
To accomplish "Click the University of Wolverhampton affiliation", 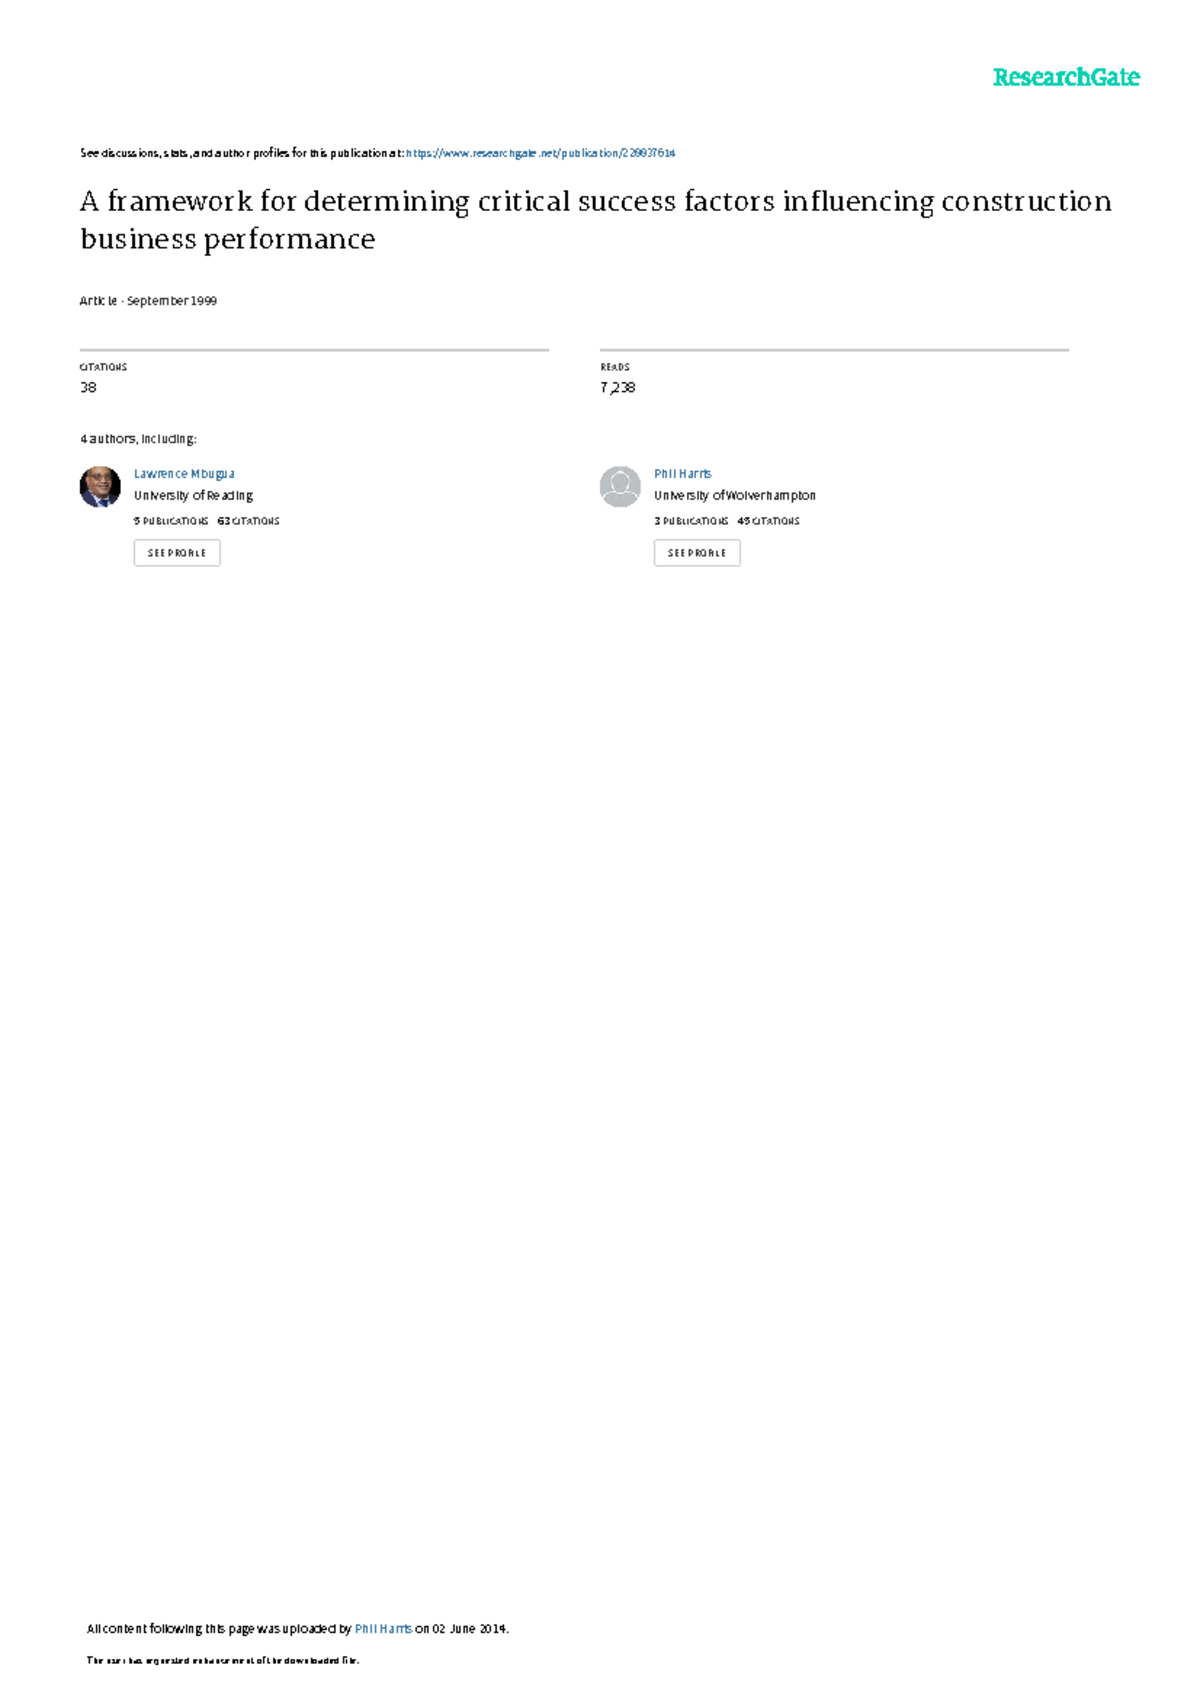I will pos(735,496).
